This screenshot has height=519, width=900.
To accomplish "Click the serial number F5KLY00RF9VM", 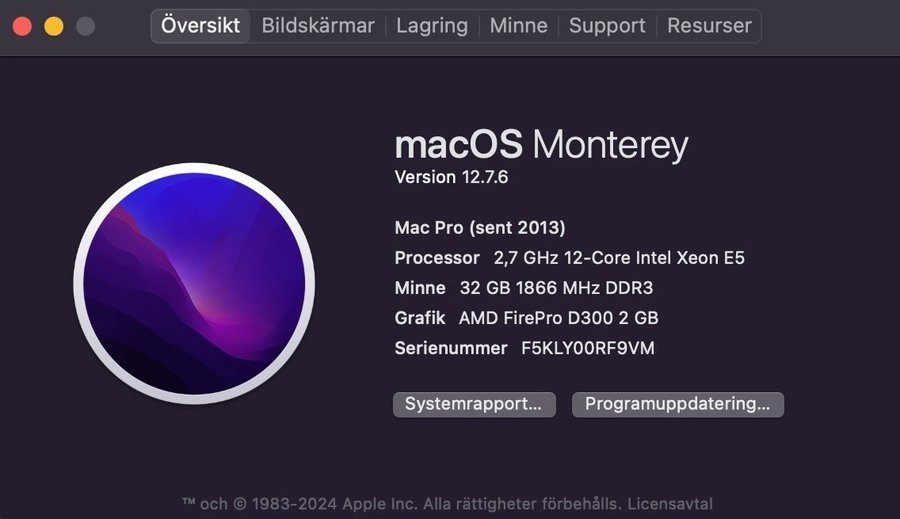I will coord(588,348).
